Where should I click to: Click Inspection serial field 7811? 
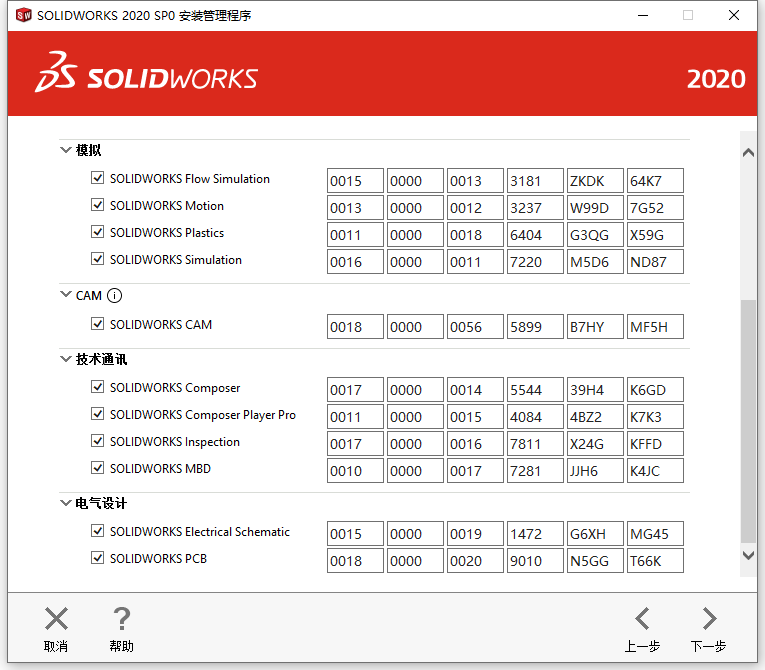tap(535, 444)
